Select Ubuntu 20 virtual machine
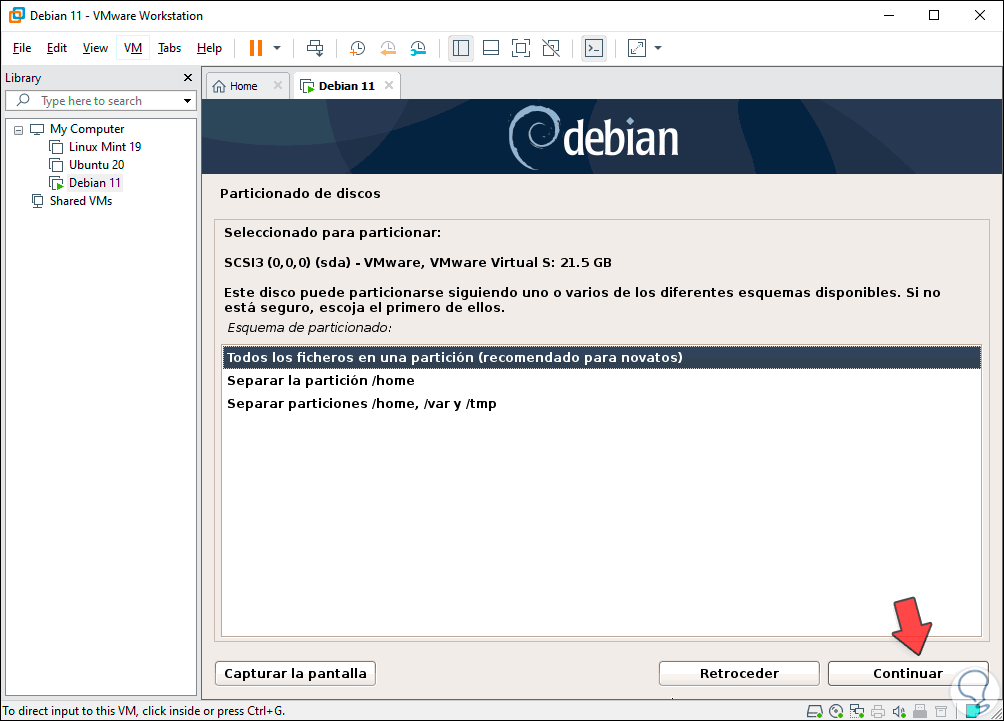The image size is (1004, 721). (96, 165)
